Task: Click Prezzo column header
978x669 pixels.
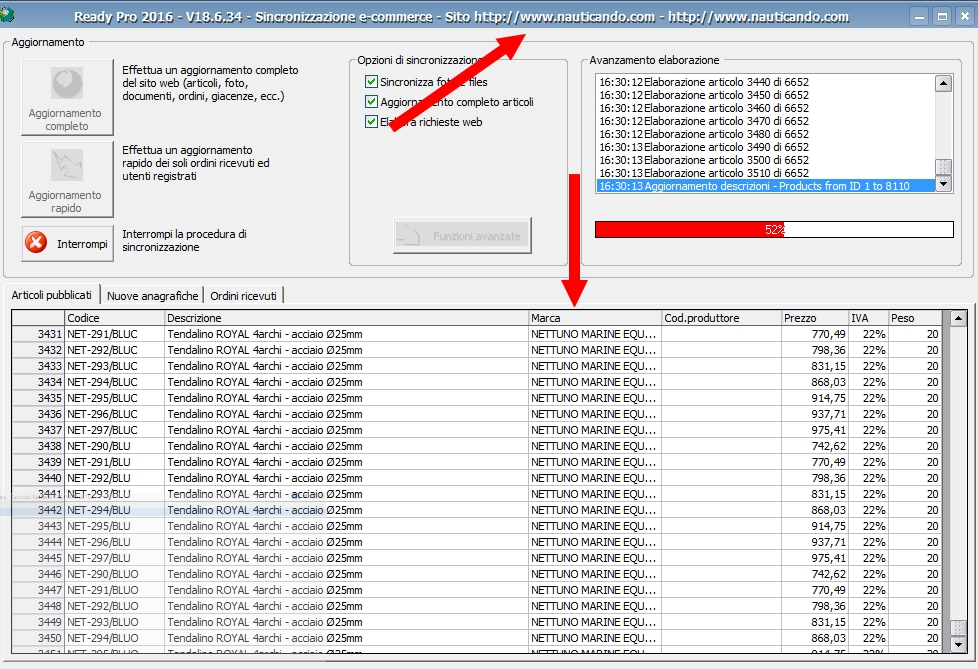Action: [x=815, y=318]
